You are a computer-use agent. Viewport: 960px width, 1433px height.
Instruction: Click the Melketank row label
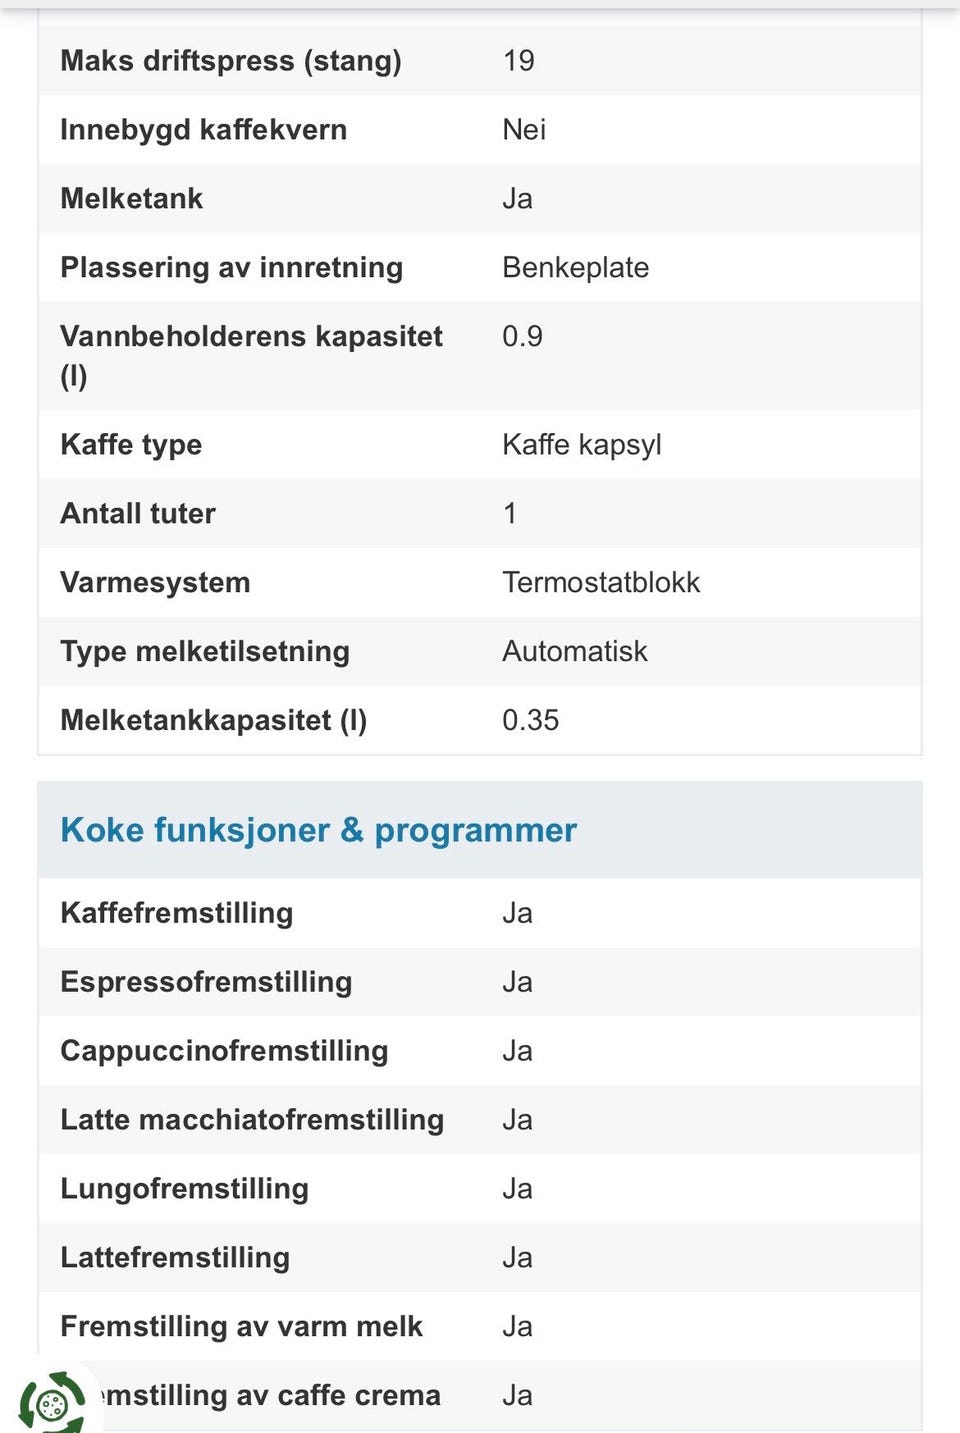tap(131, 199)
